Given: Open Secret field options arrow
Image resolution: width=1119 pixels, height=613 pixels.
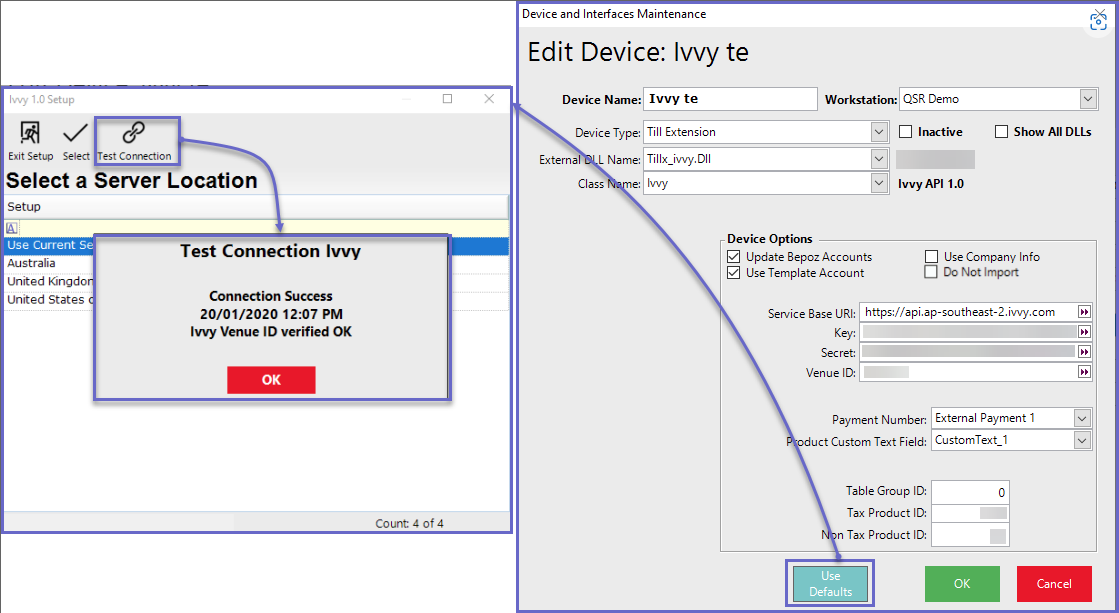Looking at the screenshot, I should pos(1084,352).
